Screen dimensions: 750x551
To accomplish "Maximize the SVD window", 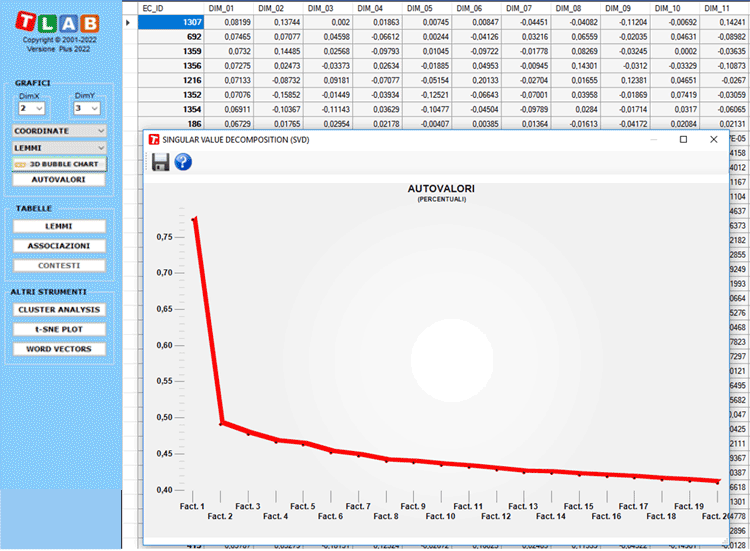I will (x=684, y=140).
